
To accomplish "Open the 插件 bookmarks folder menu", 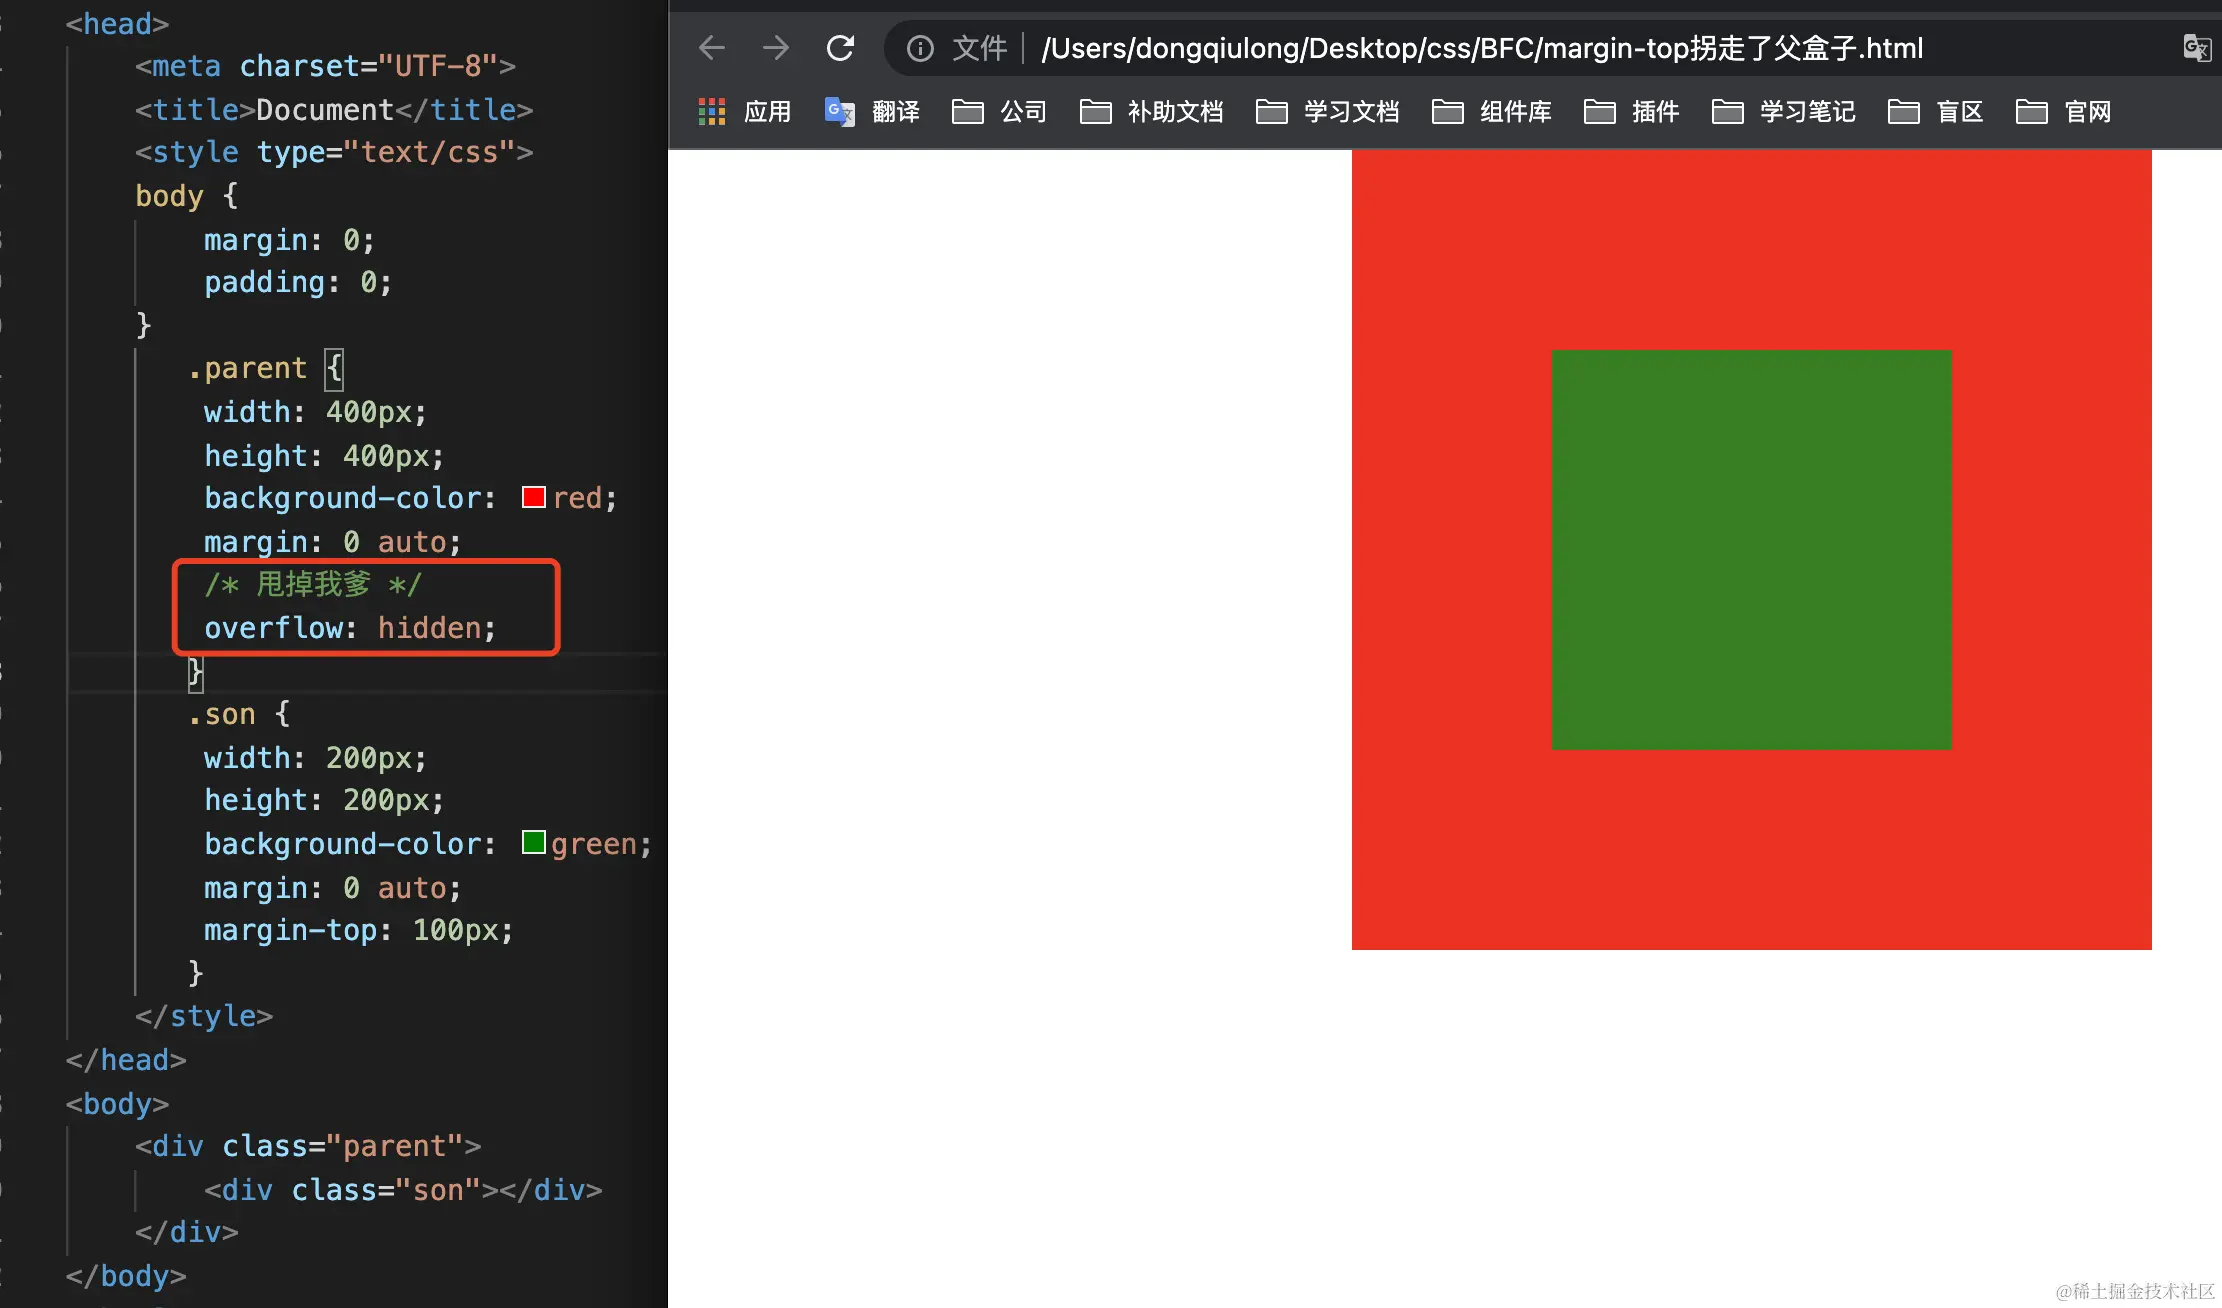I will [1630, 111].
